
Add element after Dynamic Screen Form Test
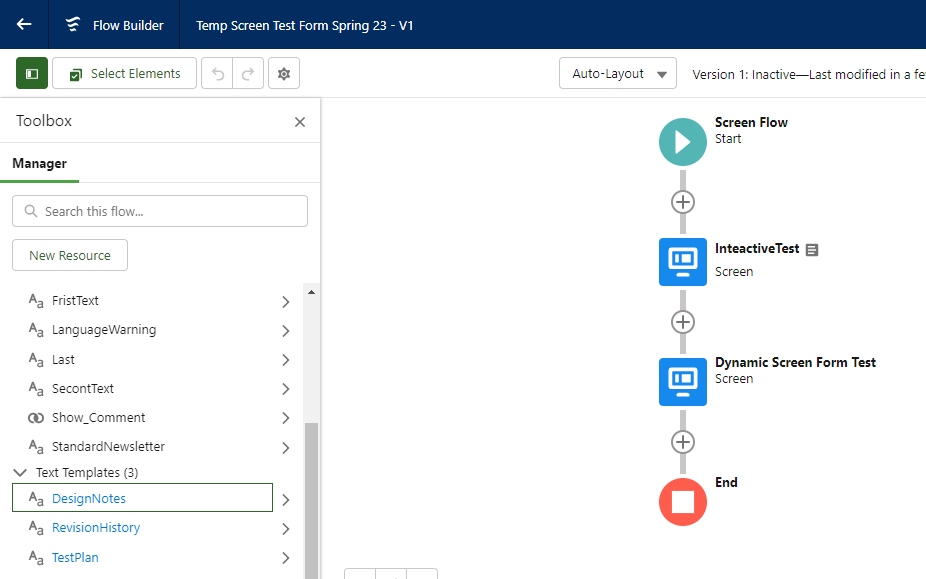(683, 442)
